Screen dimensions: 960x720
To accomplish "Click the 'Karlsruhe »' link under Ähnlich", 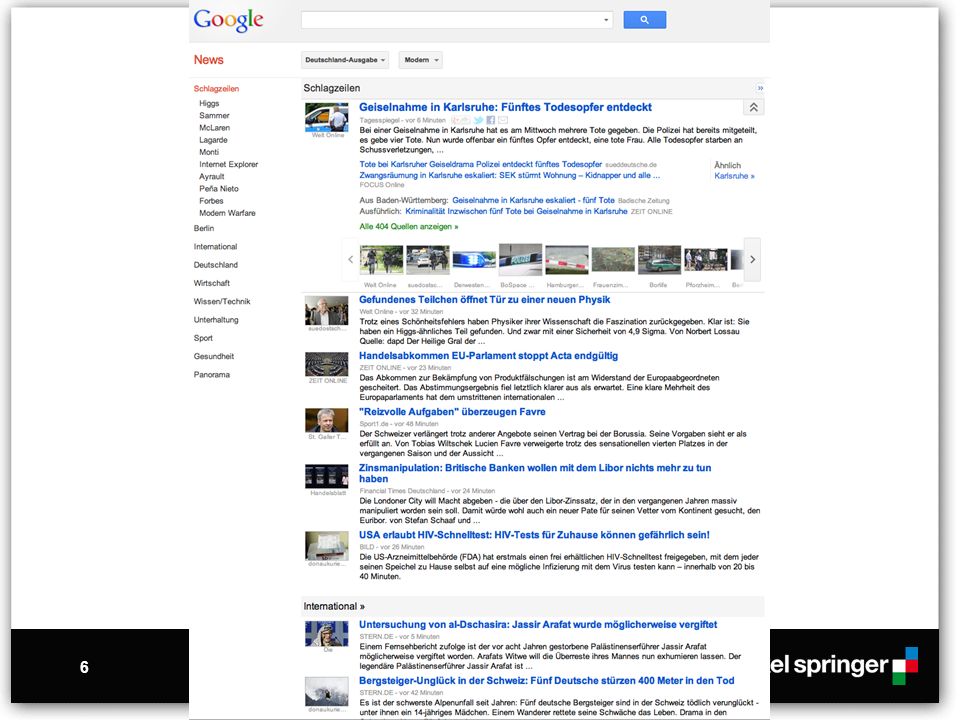I will pyautogui.click(x=734, y=176).
